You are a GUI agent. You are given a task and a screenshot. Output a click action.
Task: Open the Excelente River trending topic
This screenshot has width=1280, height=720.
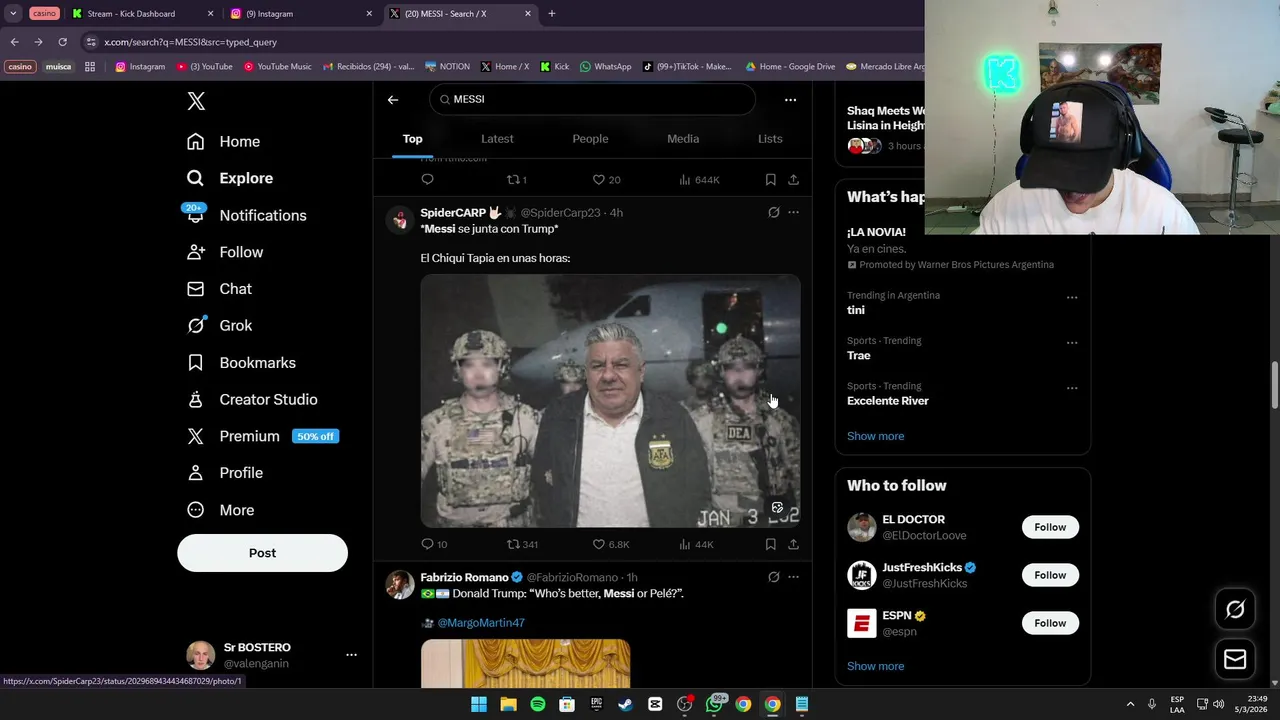tap(887, 401)
